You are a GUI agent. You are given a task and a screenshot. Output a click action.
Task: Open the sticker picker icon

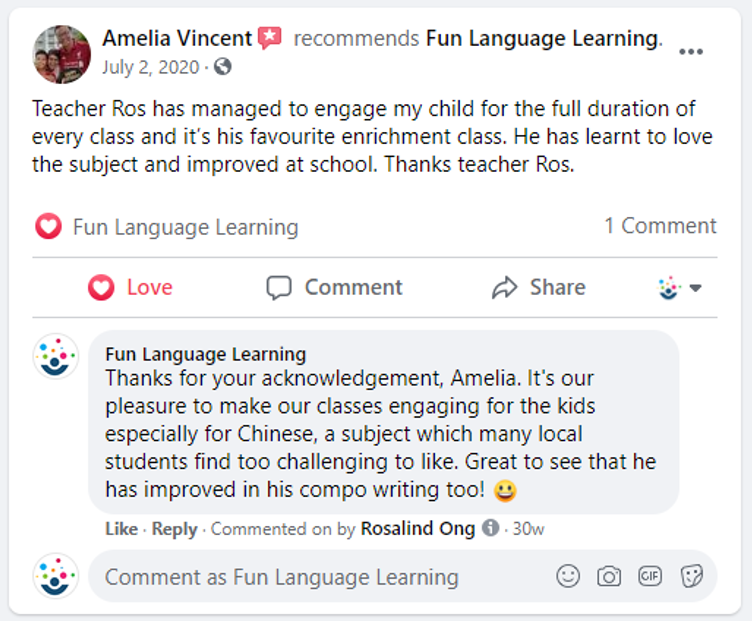pos(691,576)
